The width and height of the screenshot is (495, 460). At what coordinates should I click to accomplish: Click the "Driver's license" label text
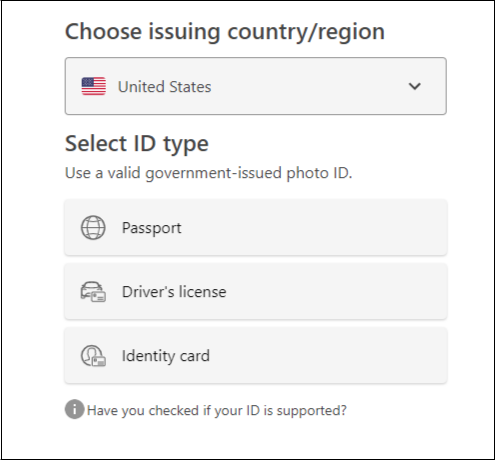174,292
